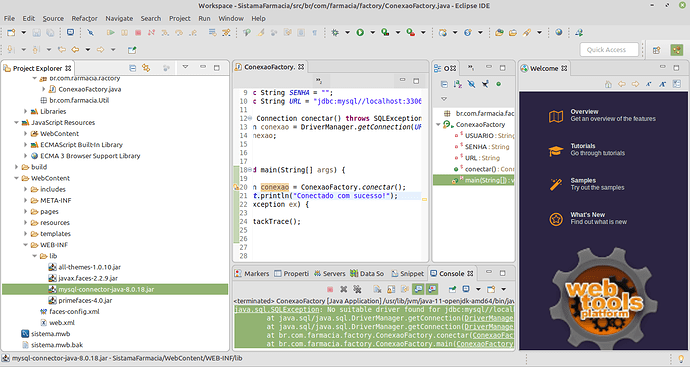Click the Scroll Lock icon in Console toolbar
The height and width of the screenshot is (367, 690).
coord(391,289)
